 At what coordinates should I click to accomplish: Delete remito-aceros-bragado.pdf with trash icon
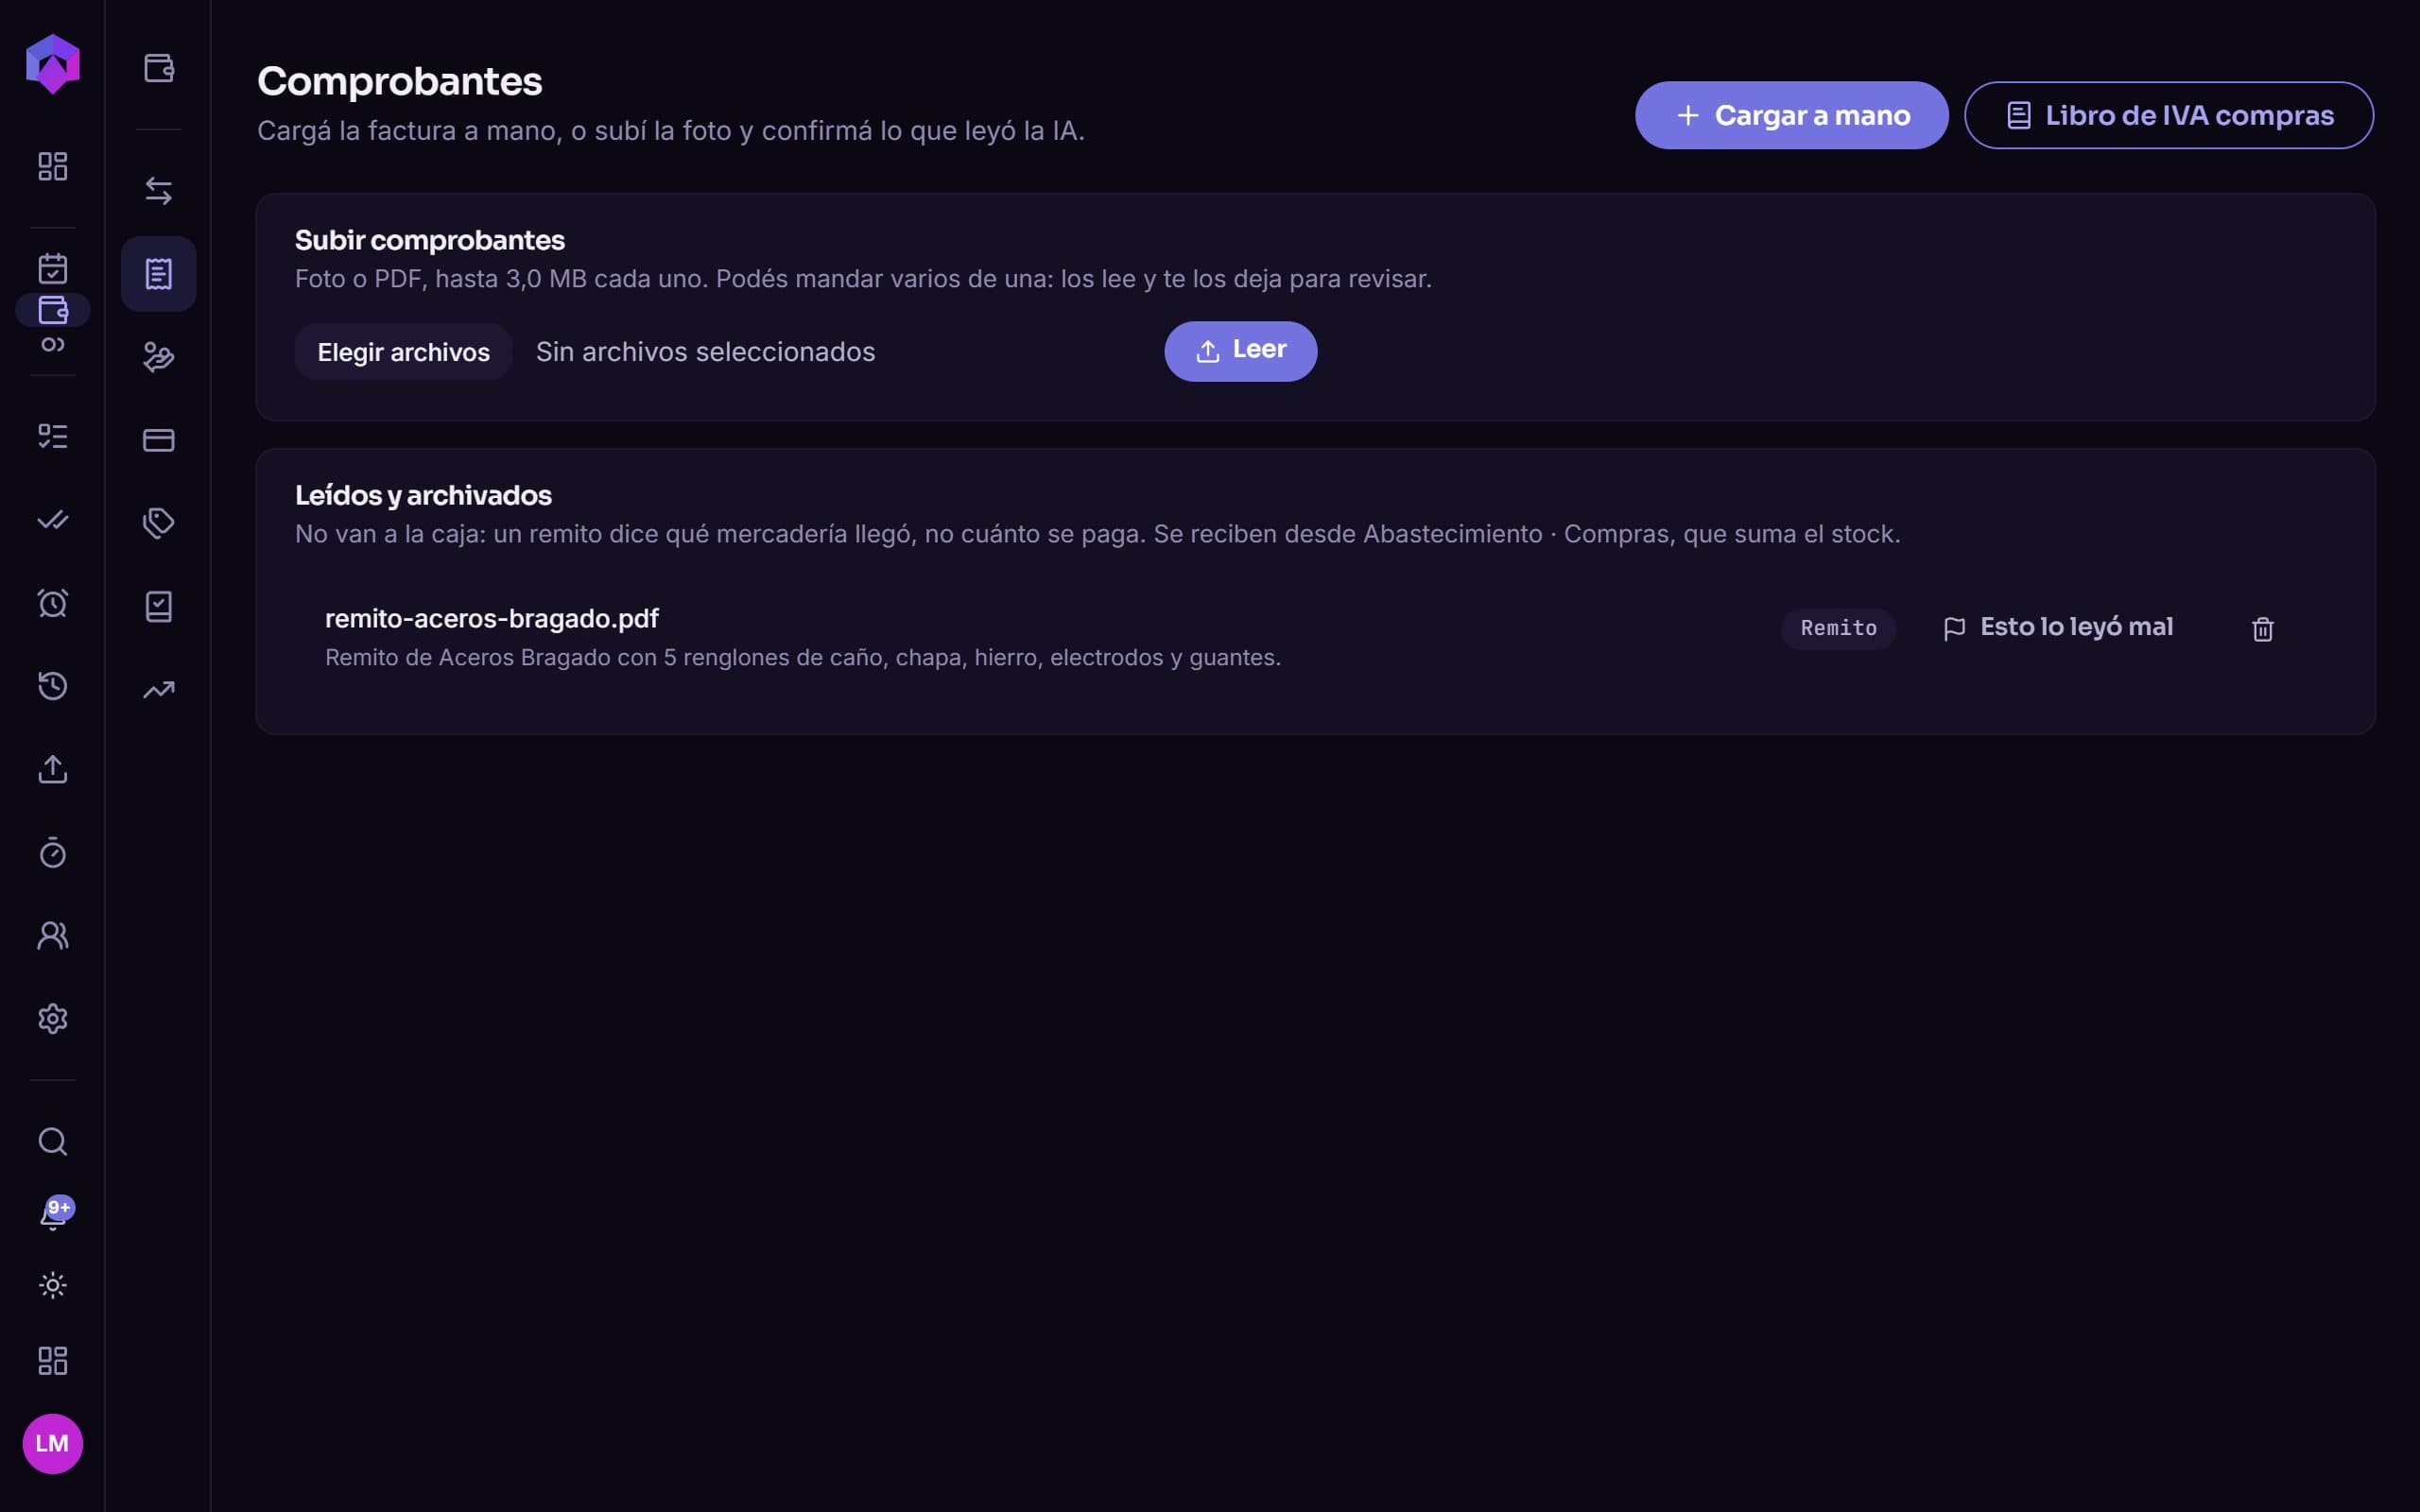(2262, 629)
